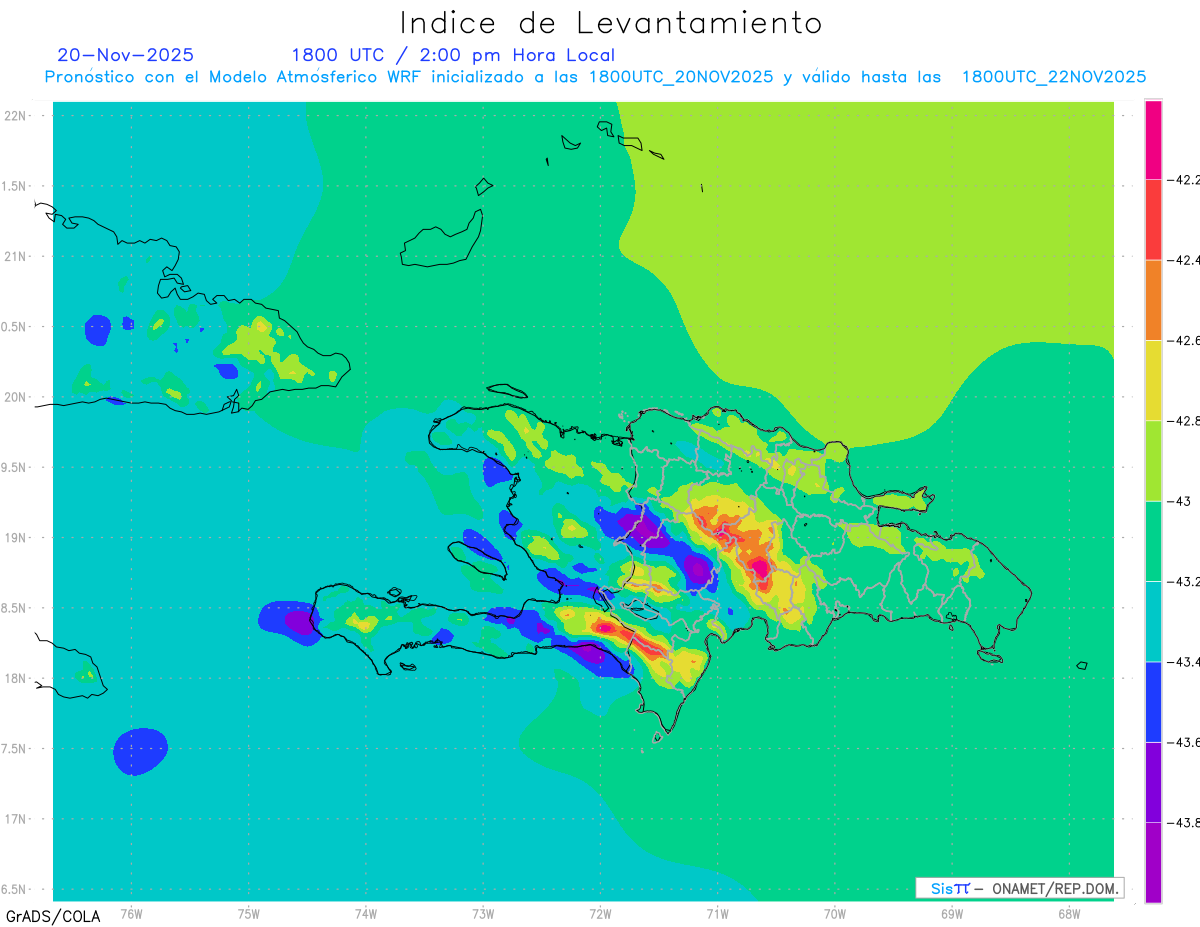This screenshot has height=927, width=1200.
Task: Pick the magenta legend swatch above -42.2
Action: coord(1153,140)
